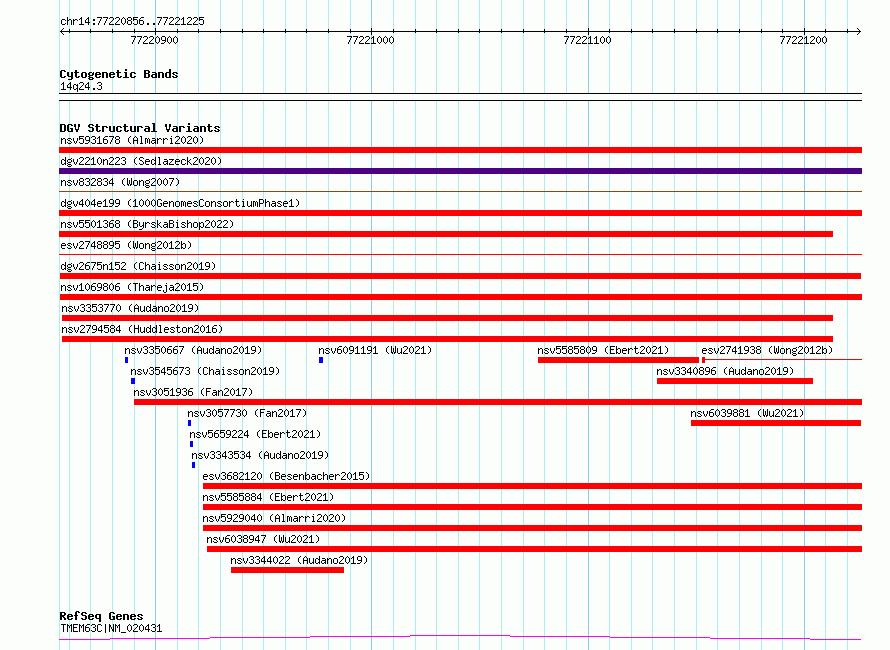Click blue marker under nsv3350667 (Audano2019)
890x650 pixels.
click(x=127, y=360)
